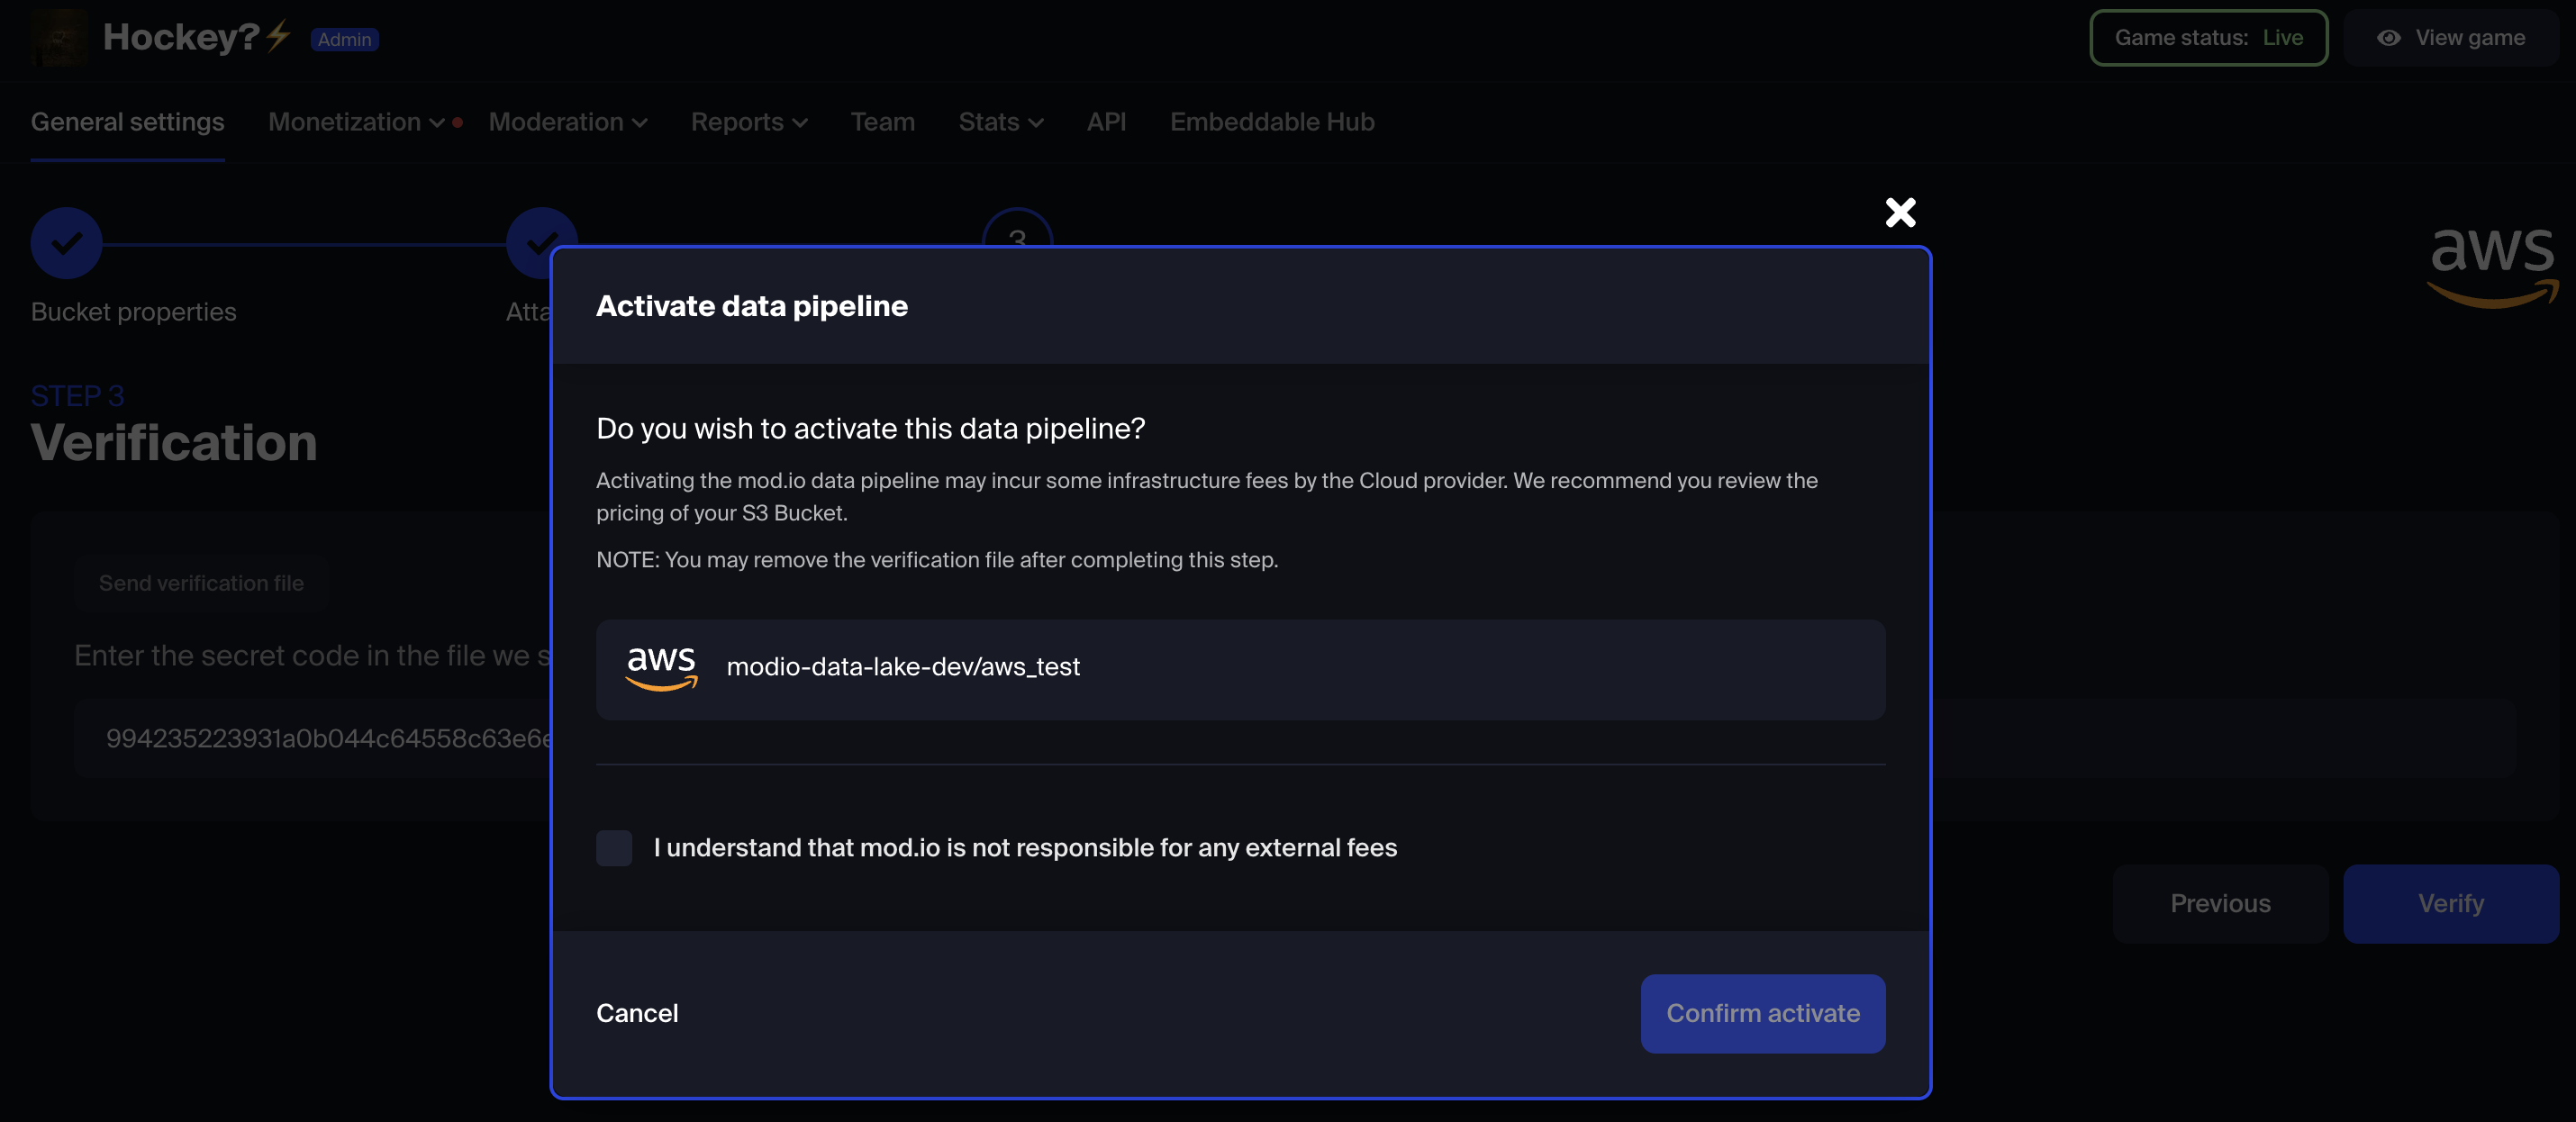Click the eye icon on View game
This screenshot has height=1122, width=2576.
pos(2390,38)
